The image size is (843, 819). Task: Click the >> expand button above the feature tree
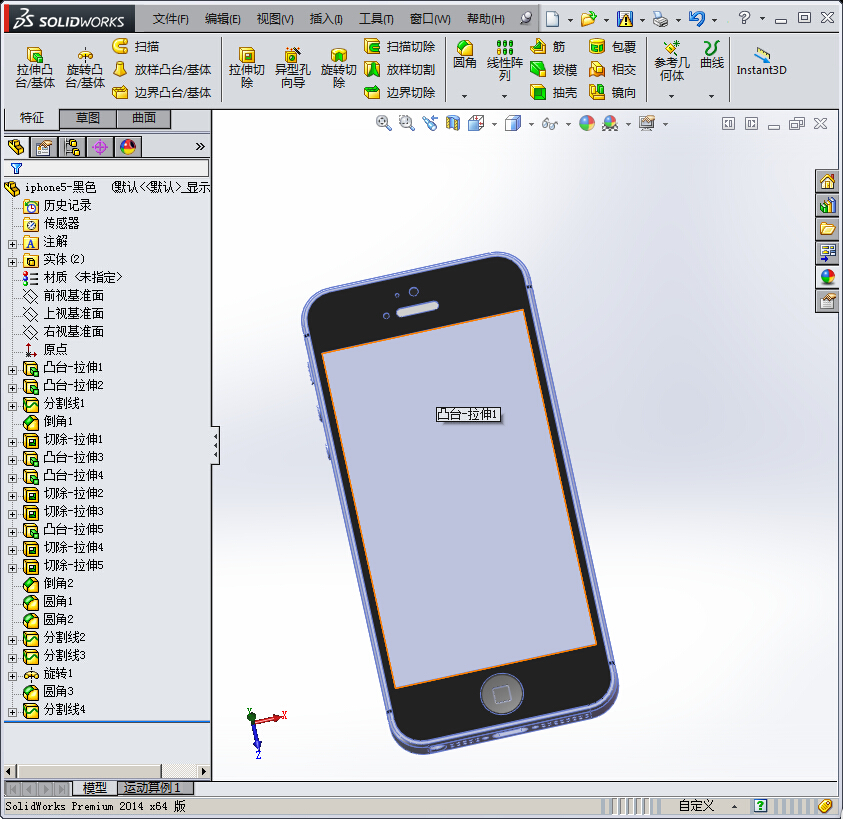point(198,145)
